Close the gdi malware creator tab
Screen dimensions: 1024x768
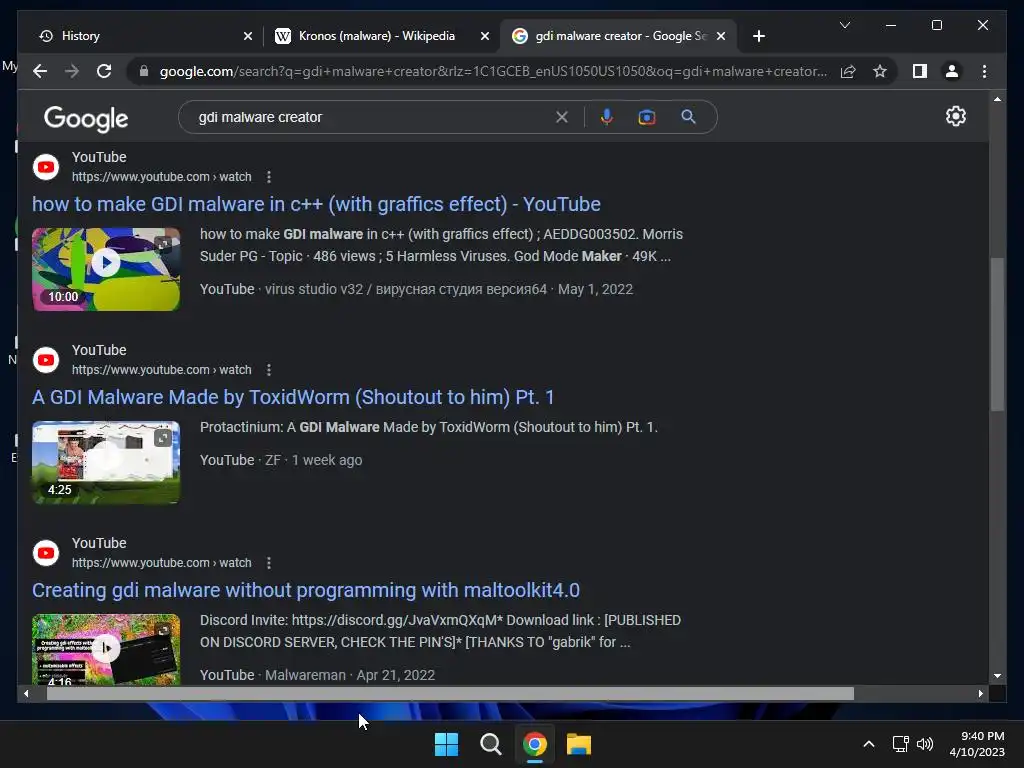(721, 36)
